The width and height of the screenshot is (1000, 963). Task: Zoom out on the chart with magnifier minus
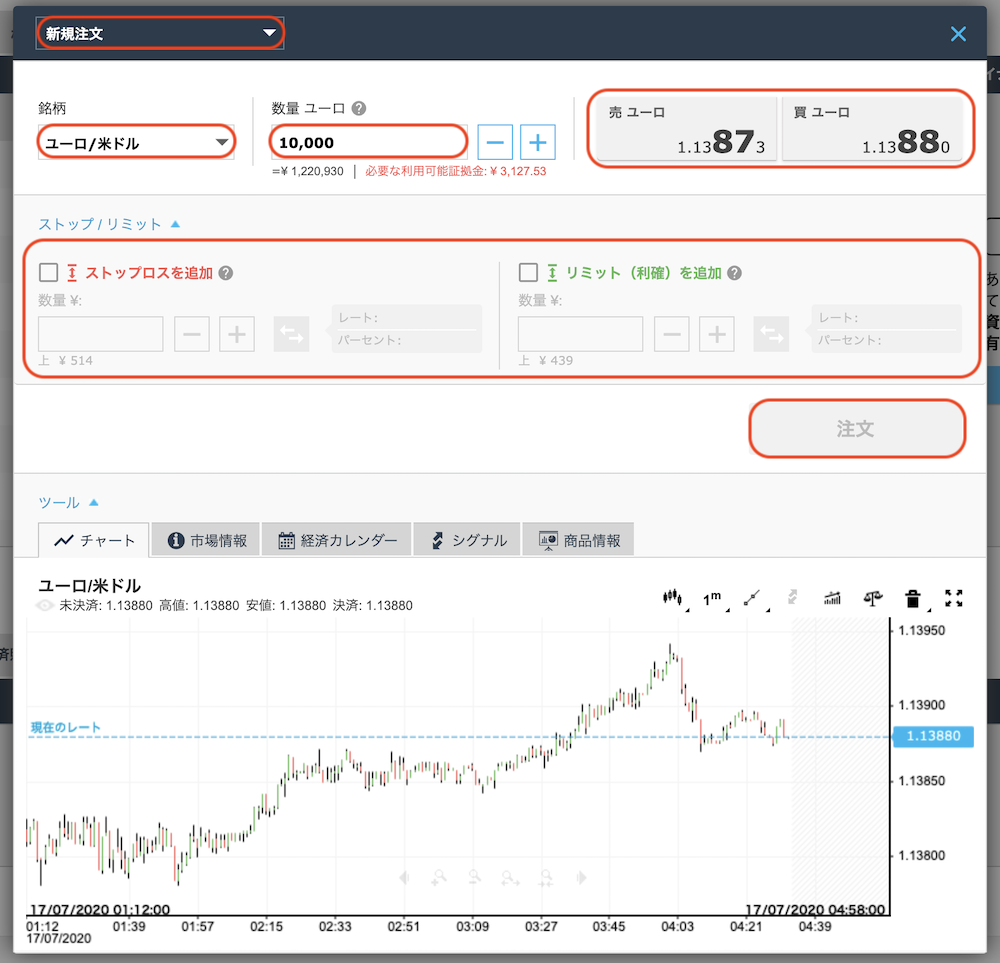click(474, 877)
